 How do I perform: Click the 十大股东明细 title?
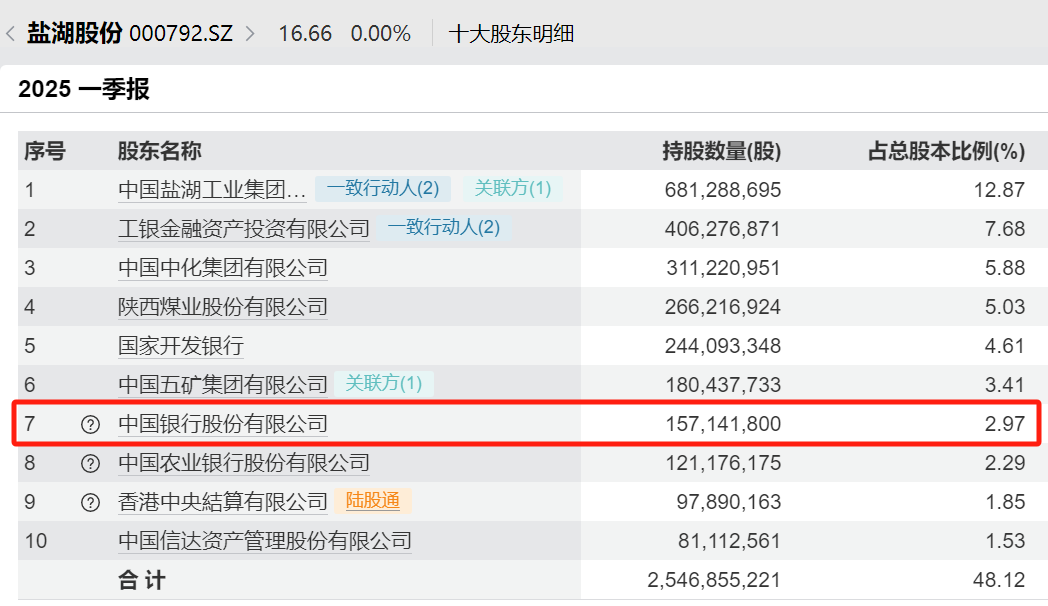[511, 33]
